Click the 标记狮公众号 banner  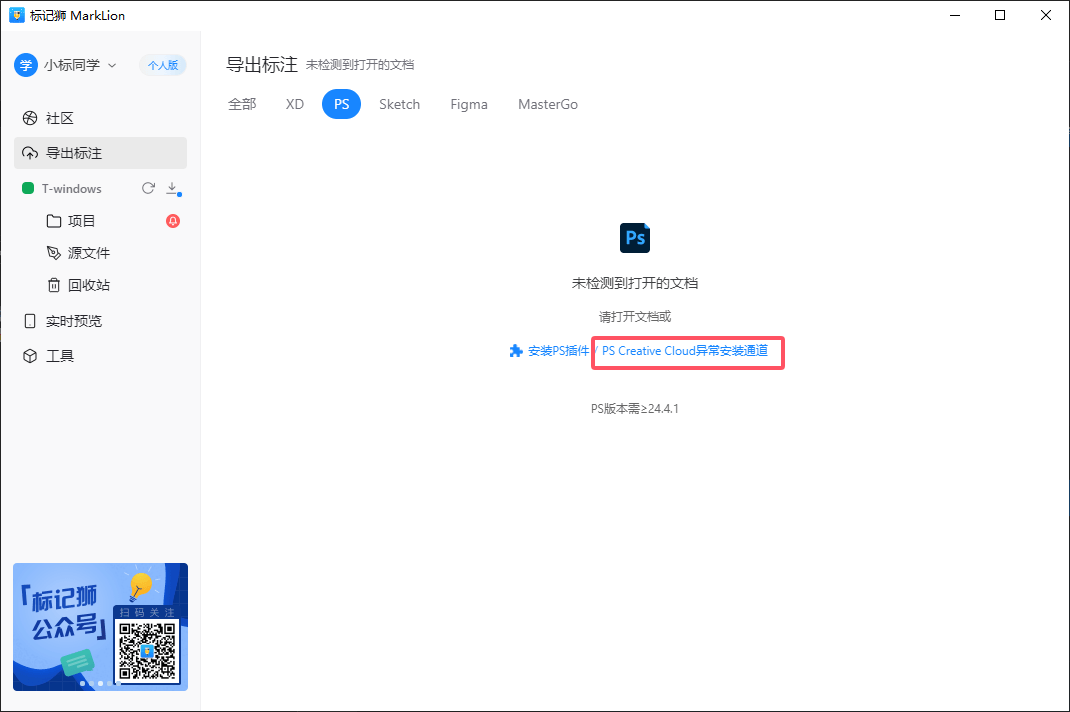(100, 627)
